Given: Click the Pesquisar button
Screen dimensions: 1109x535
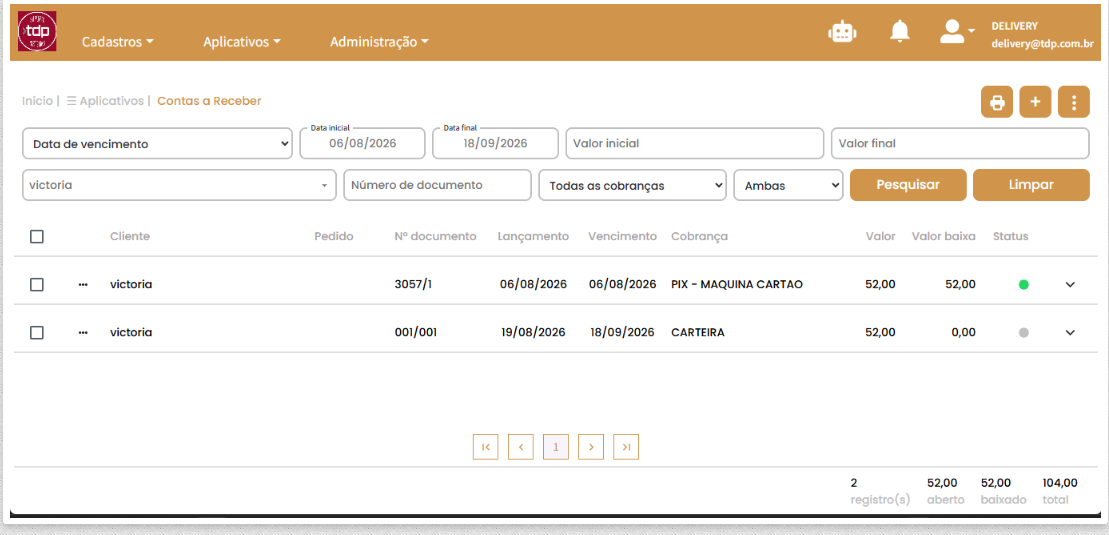Looking at the screenshot, I should [908, 185].
